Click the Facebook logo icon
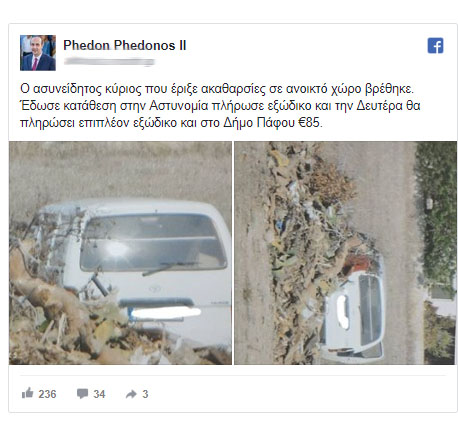The image size is (458, 432). [x=435, y=45]
